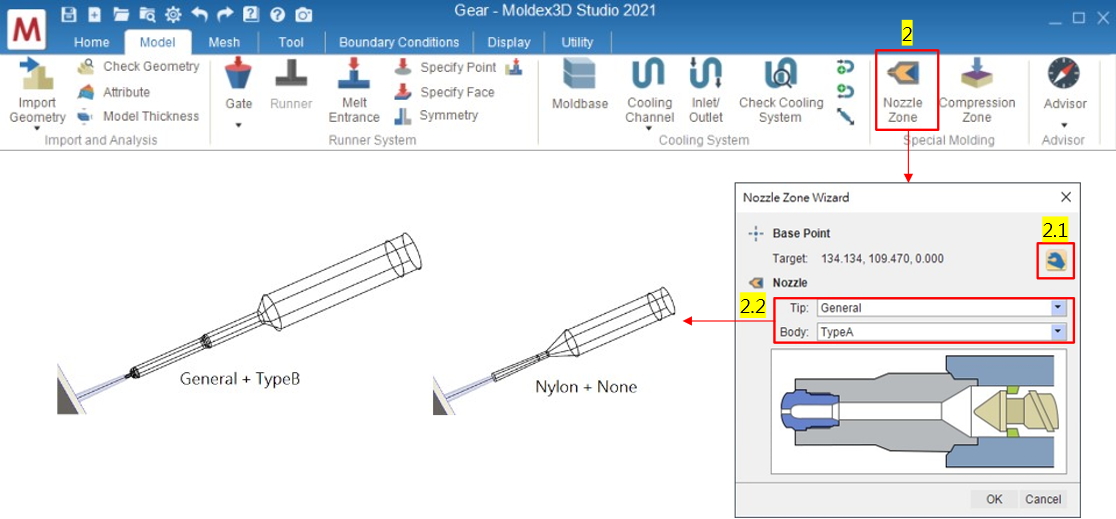Click the top small green-plus cooling loop icon

click(x=845, y=67)
